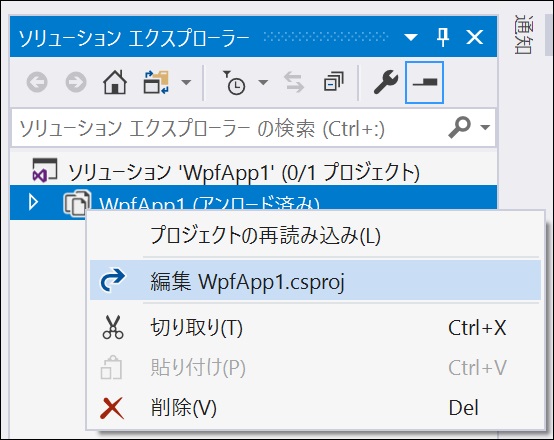Screen dimensions: 554x440
Task: Choose 編集 WpfApp1.csproj menu entry
Action: [315, 280]
